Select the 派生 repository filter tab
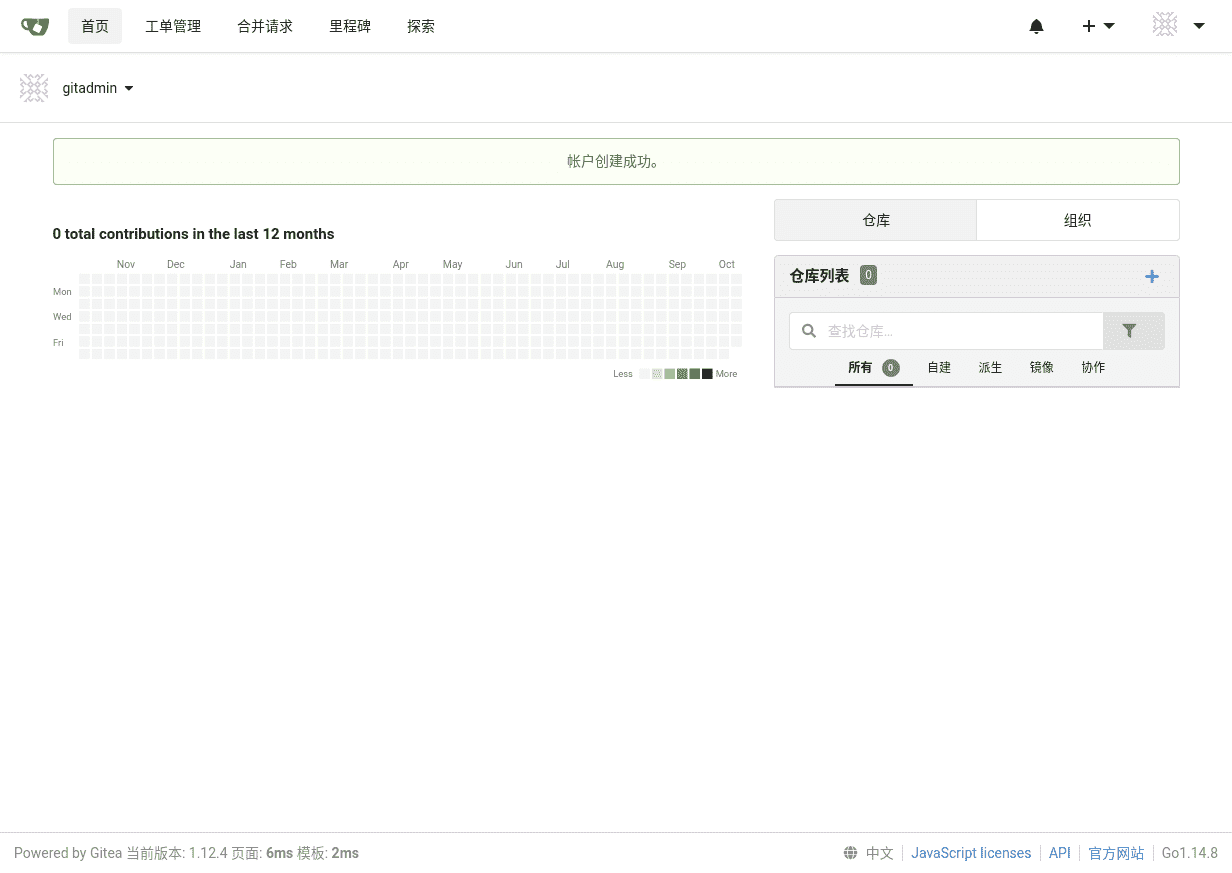This screenshot has width=1232, height=873. click(990, 367)
